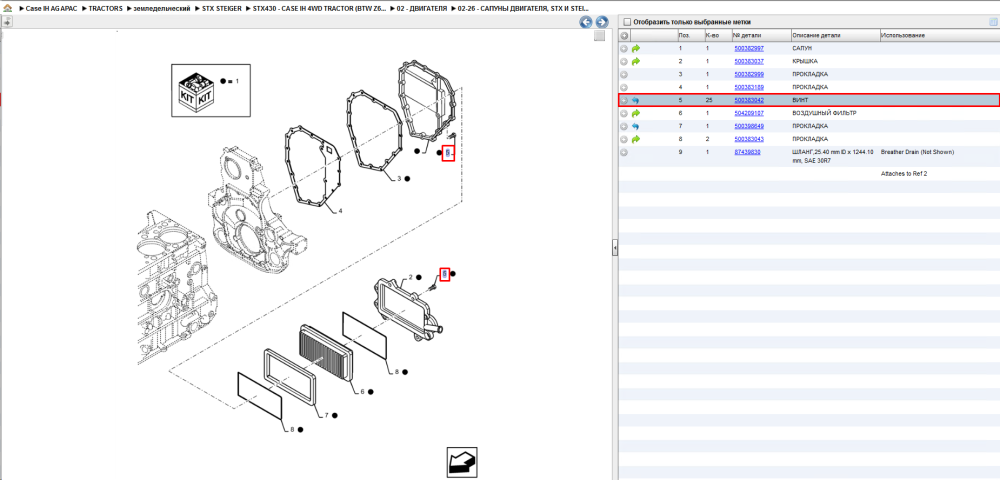The width and height of the screenshot is (1000, 480).
Task: Click the small square button above diagram
Action: click(599, 36)
